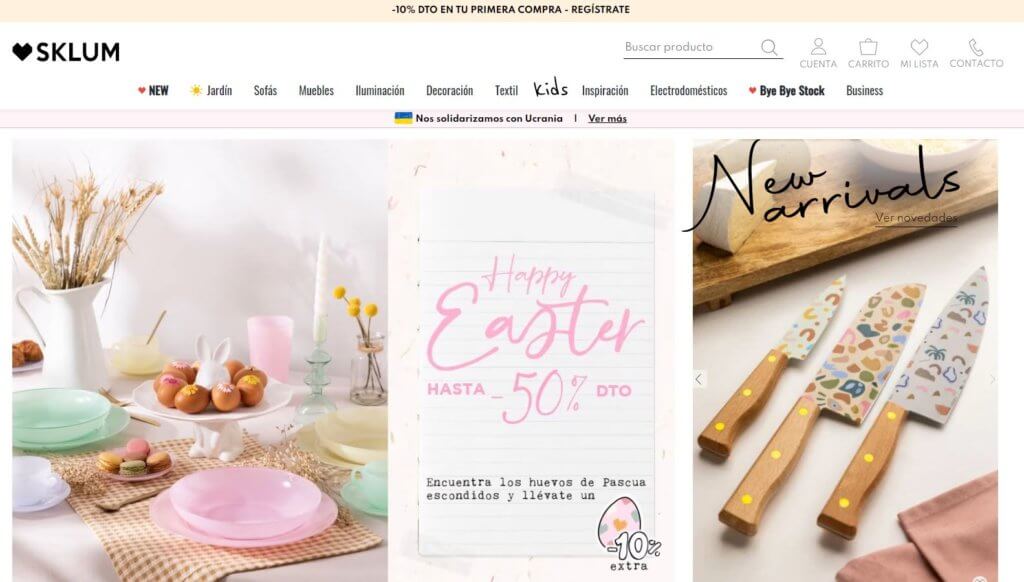Viewport: 1024px width, 582px height.
Task: Expand the Muebles menu
Action: 316,91
